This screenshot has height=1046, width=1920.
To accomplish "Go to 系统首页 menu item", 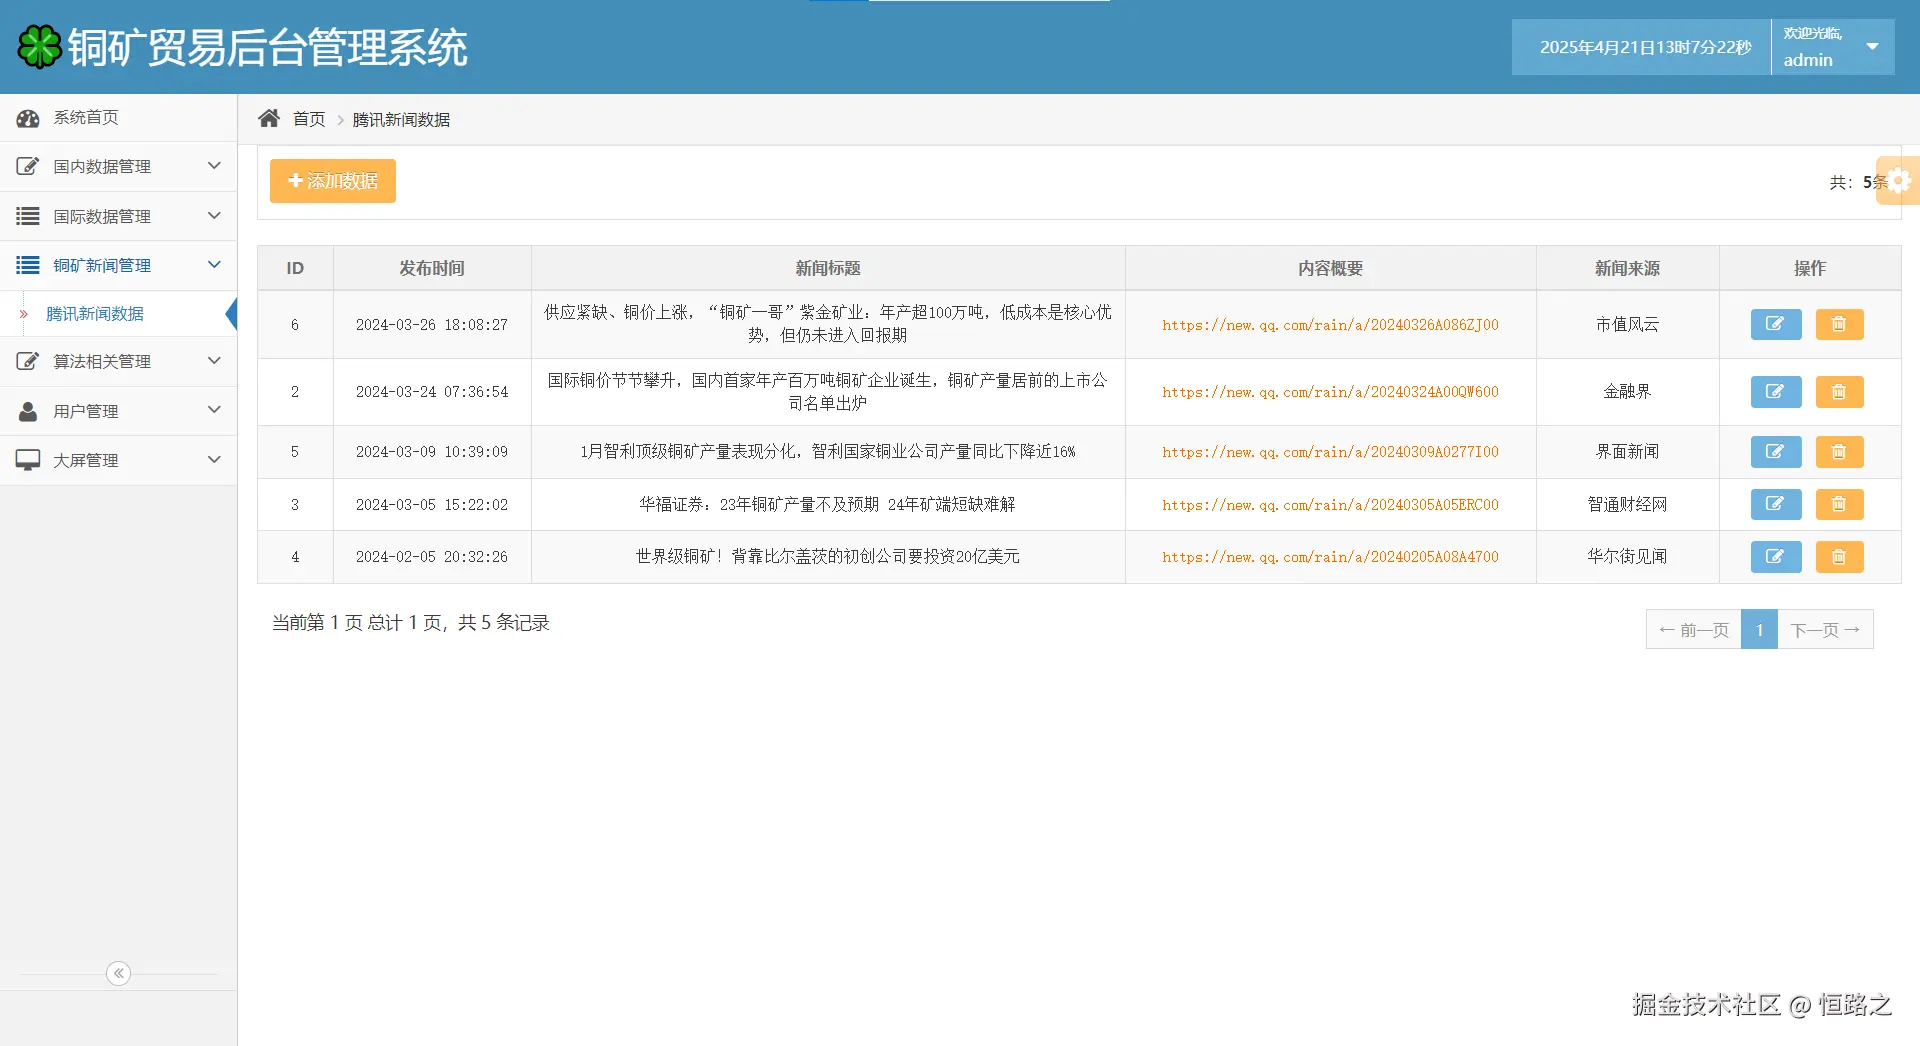I will (118, 118).
